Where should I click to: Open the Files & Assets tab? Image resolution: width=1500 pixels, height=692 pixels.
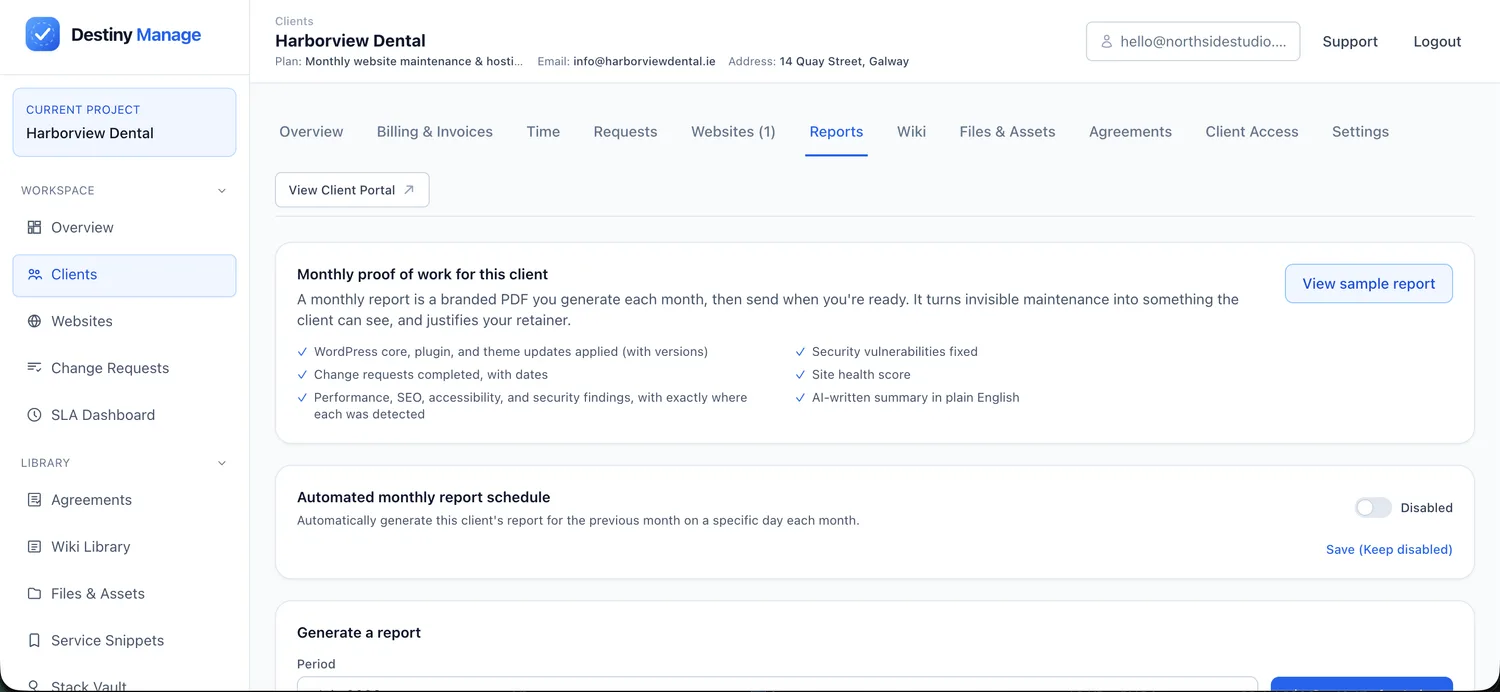tap(1007, 132)
